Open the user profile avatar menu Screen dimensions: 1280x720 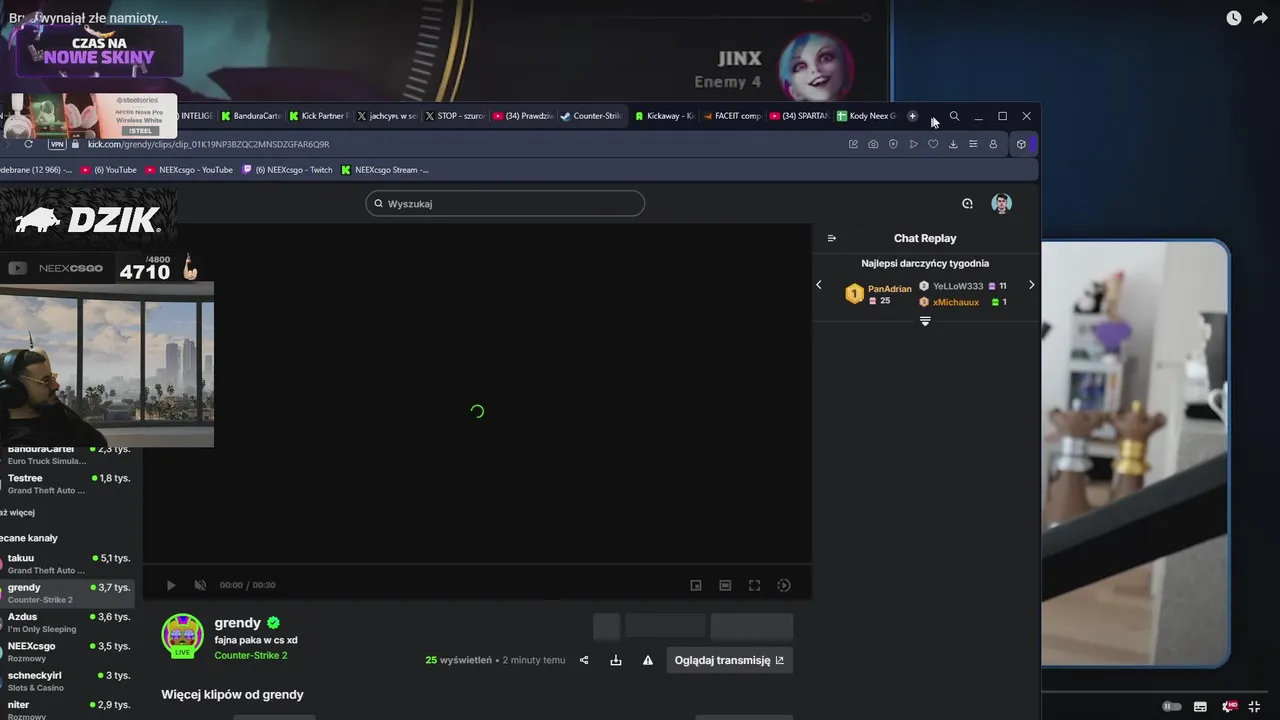tap(1002, 203)
